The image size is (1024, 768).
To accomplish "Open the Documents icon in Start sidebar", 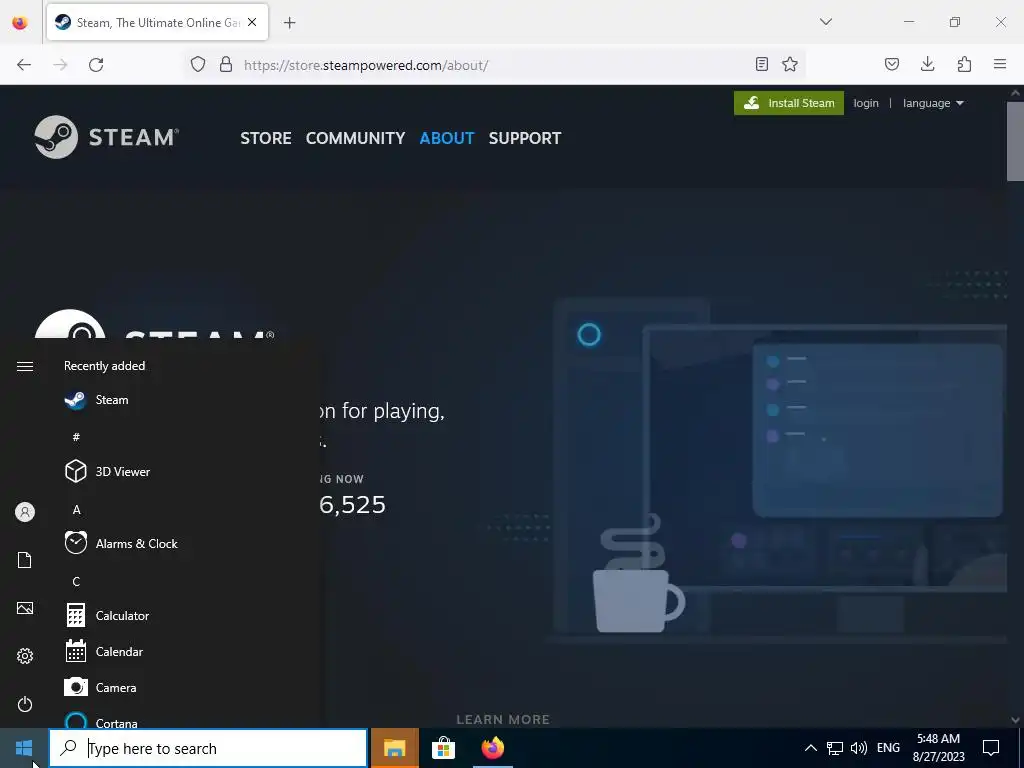I will click(x=25, y=560).
